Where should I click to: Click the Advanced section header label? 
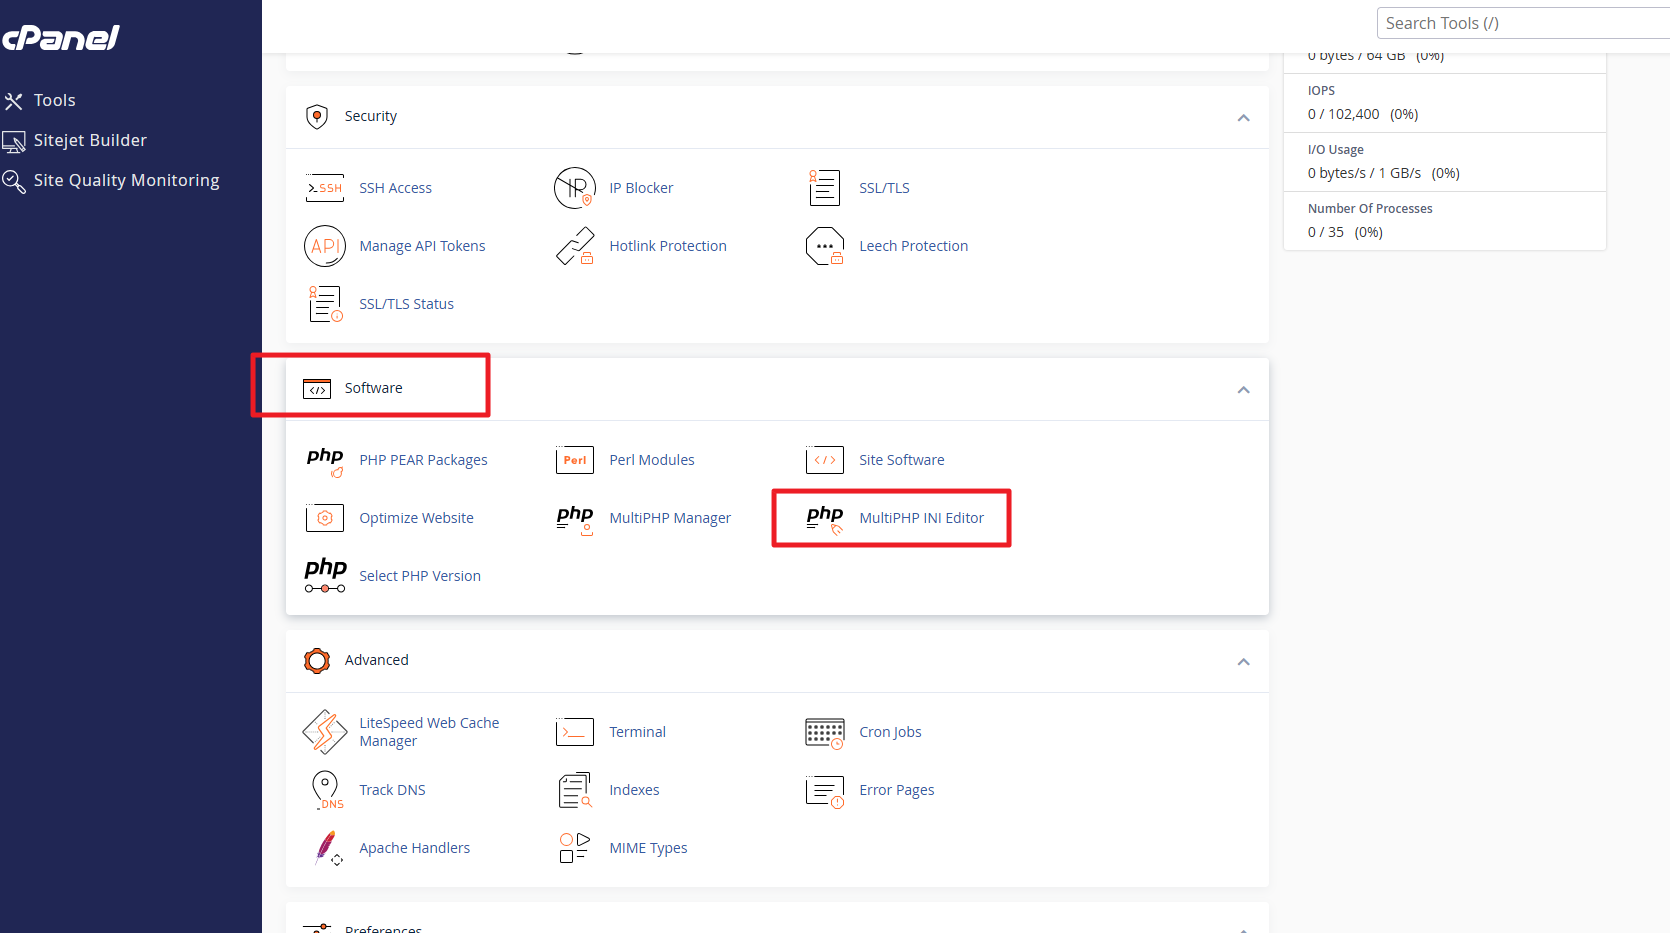tap(376, 660)
